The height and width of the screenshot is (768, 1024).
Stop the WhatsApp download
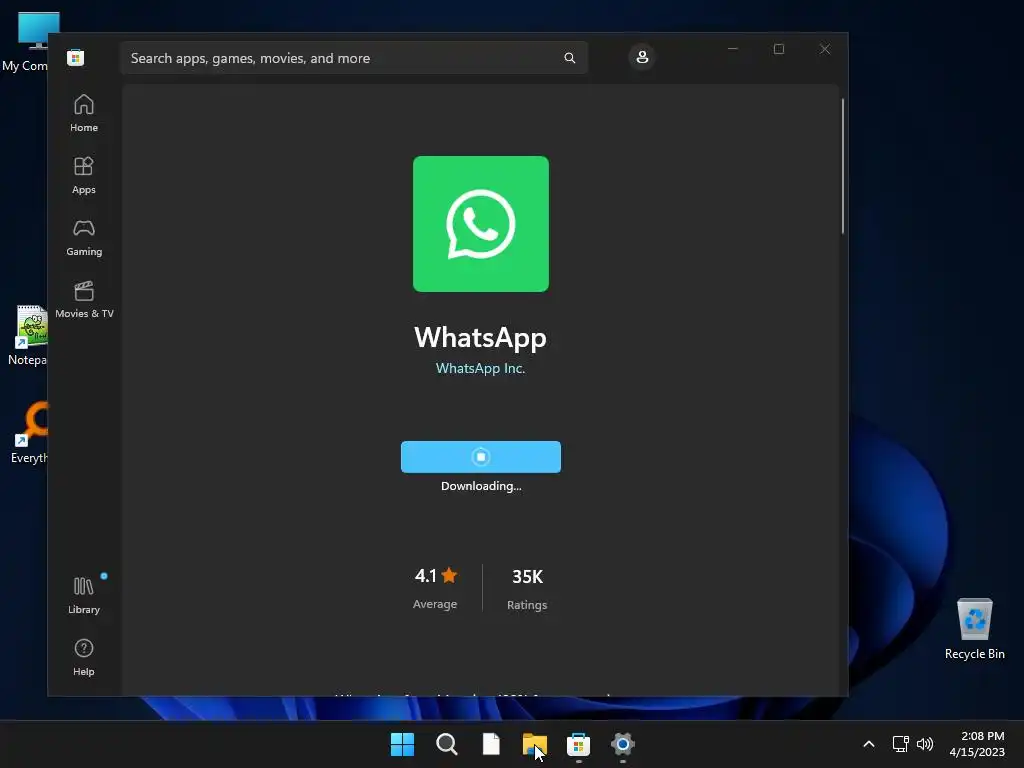pos(481,457)
